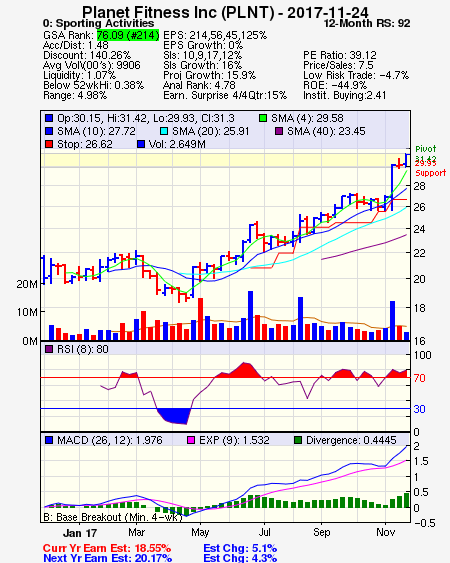This screenshot has height=563, width=450.
Task: Click the 'Curr Yr Earn Est: 18.55%' text
Action: tap(107, 548)
